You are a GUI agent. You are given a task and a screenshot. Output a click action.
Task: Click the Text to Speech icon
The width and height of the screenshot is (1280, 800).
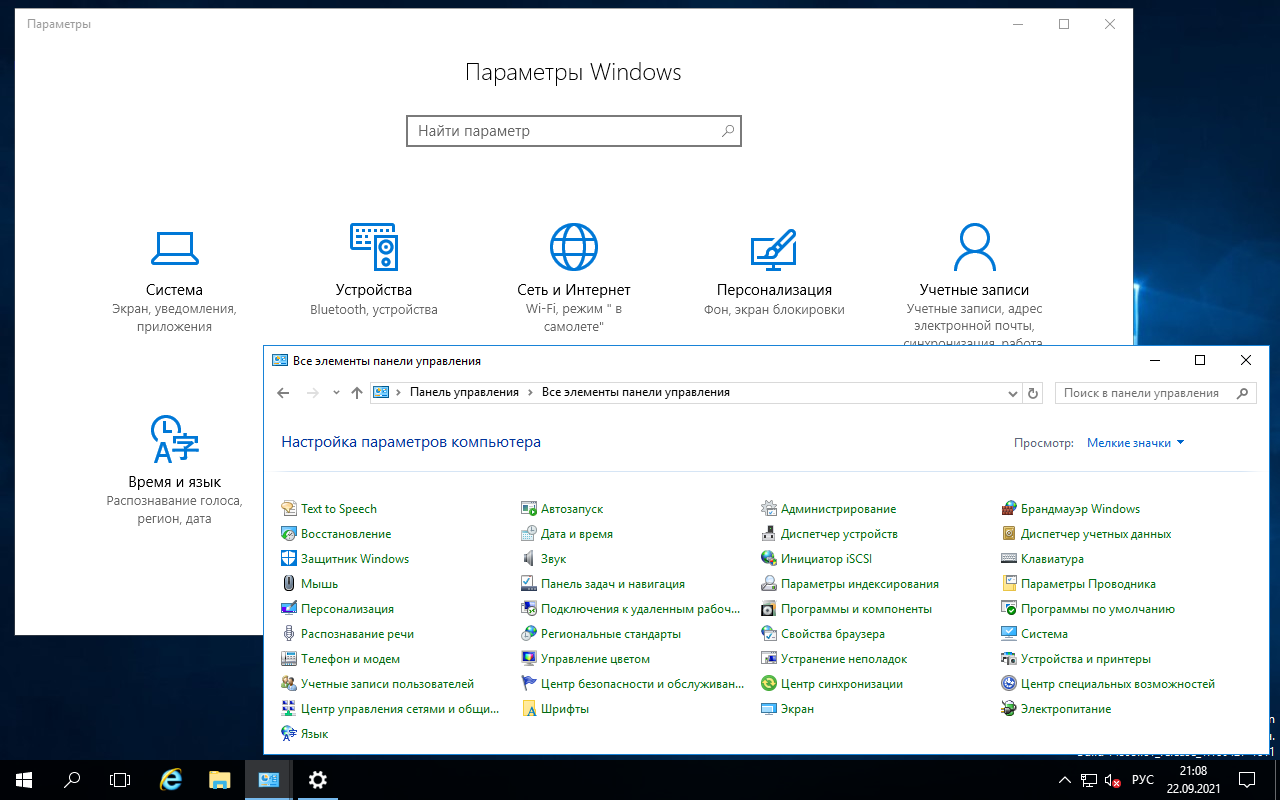pos(289,509)
